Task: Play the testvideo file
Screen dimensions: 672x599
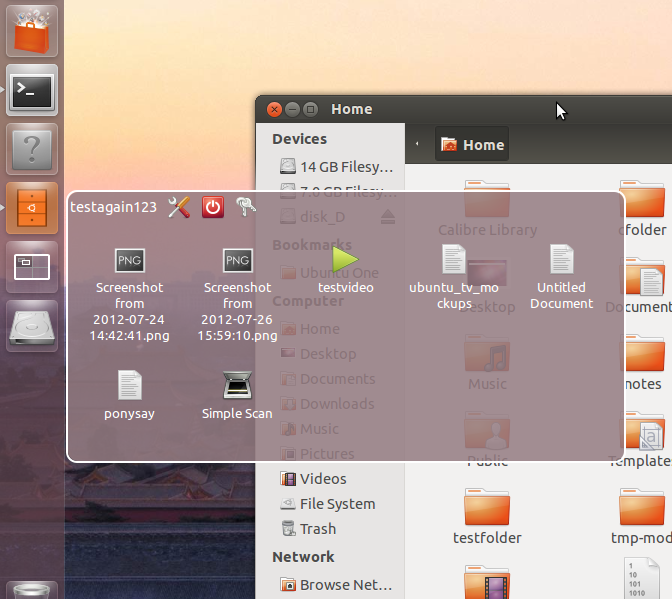Action: pyautogui.click(x=345, y=270)
